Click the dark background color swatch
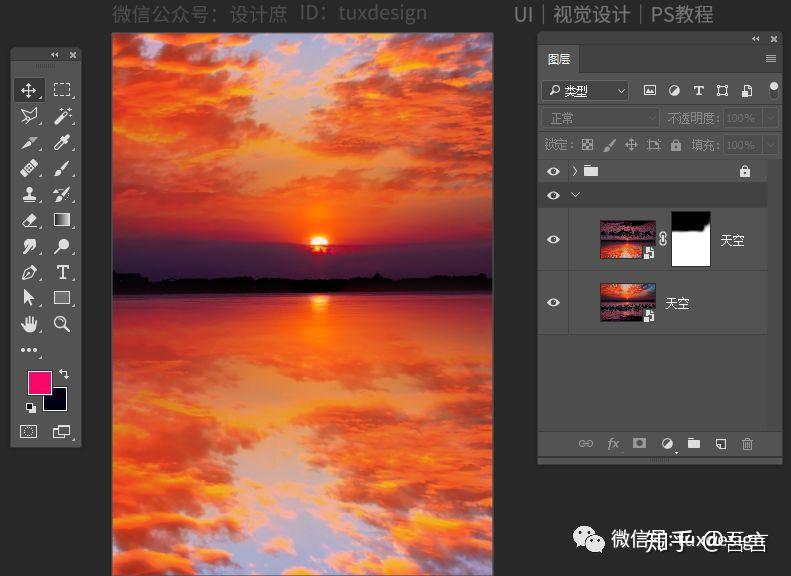This screenshot has height=576, width=791. tap(60, 404)
